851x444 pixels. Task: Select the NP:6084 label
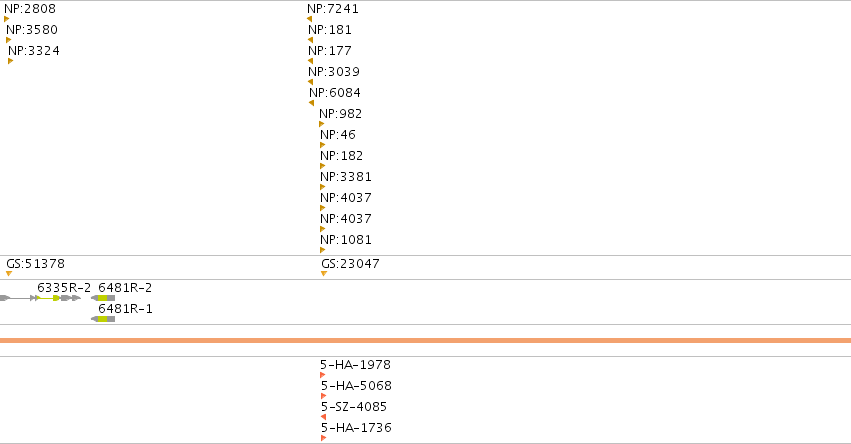pyautogui.click(x=335, y=93)
